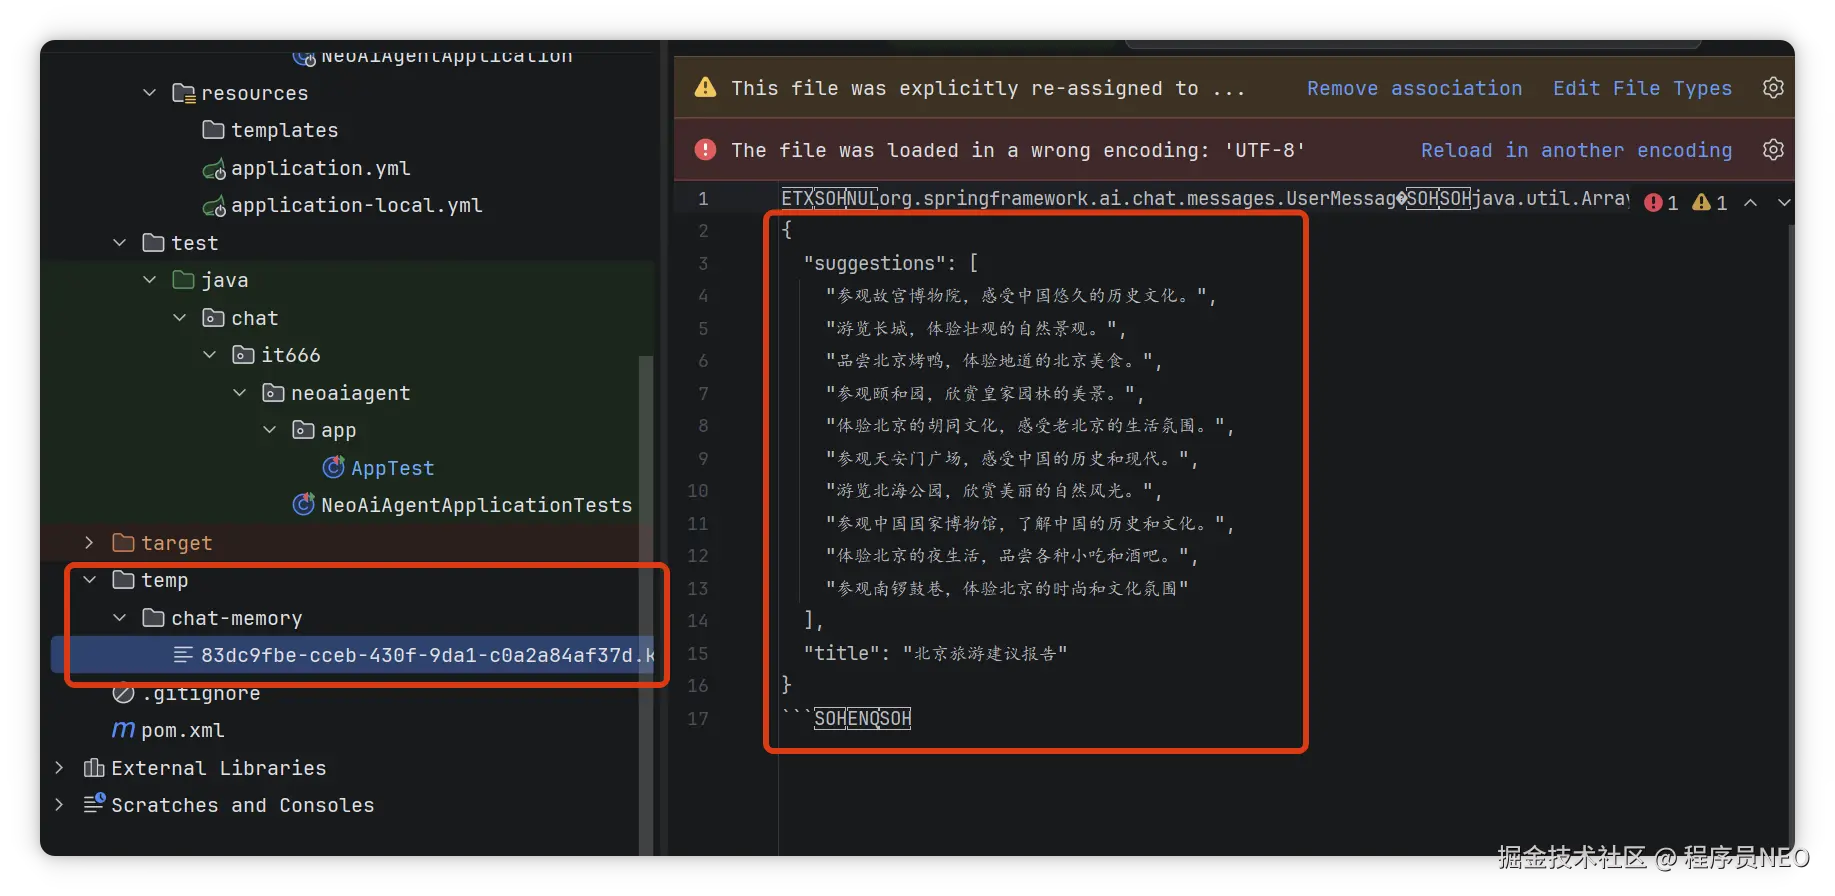Select the 83dc9fbe-cceb-430f kryo file
Screen dimensions: 1835x896
[x=427, y=655]
